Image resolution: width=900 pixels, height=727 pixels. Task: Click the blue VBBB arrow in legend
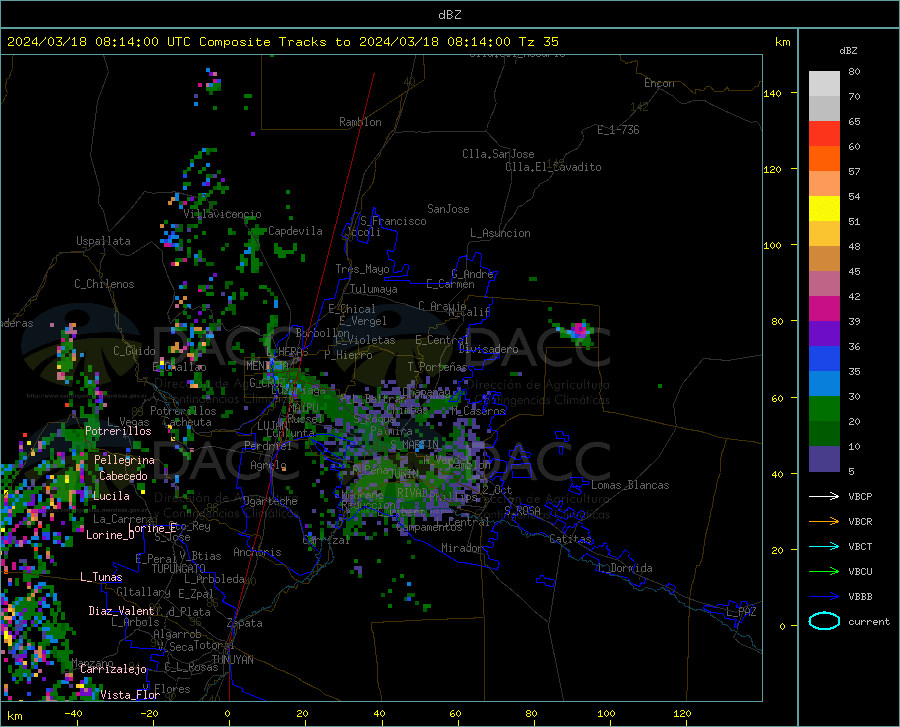pos(824,597)
